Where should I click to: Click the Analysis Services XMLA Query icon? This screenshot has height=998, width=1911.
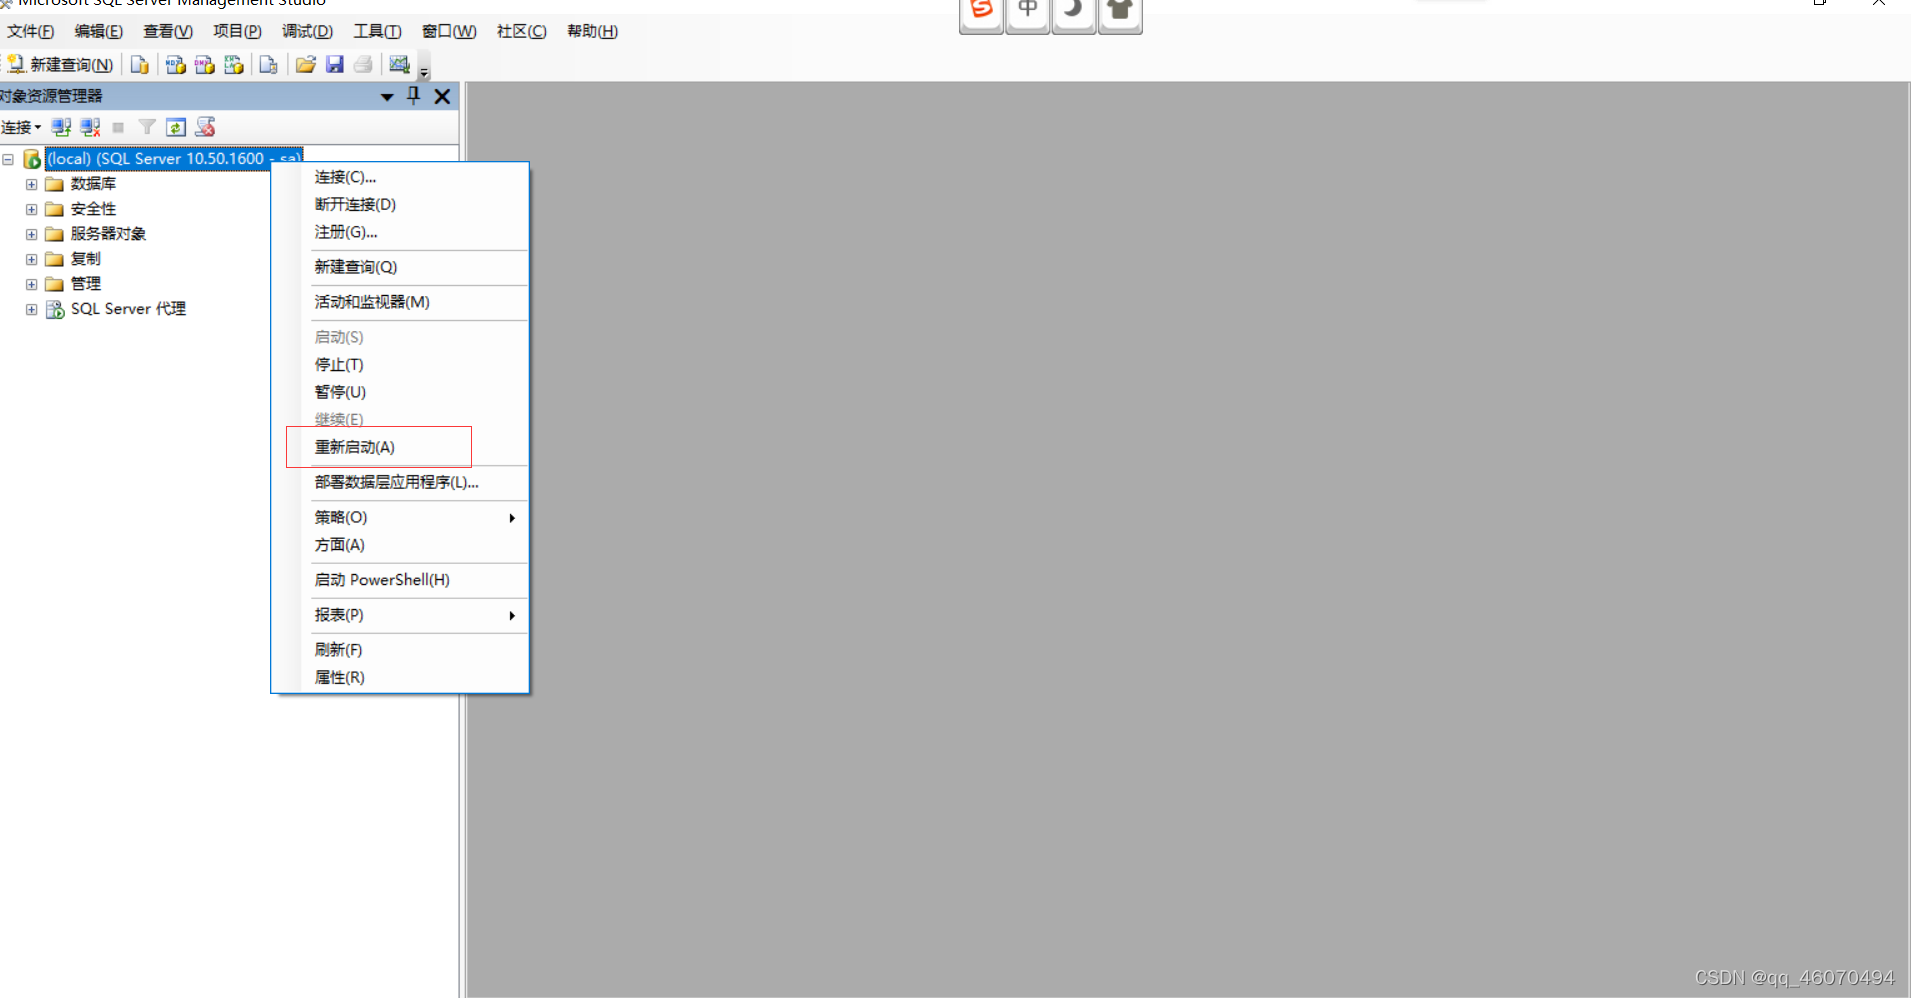(234, 65)
